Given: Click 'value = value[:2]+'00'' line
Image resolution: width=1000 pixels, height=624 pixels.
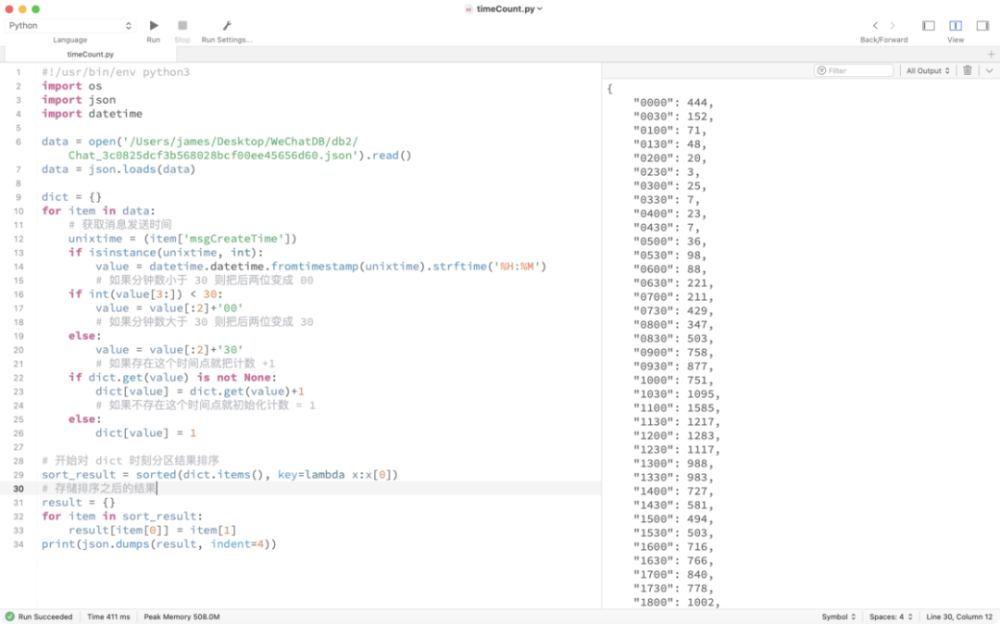Looking at the screenshot, I should 169,308.
